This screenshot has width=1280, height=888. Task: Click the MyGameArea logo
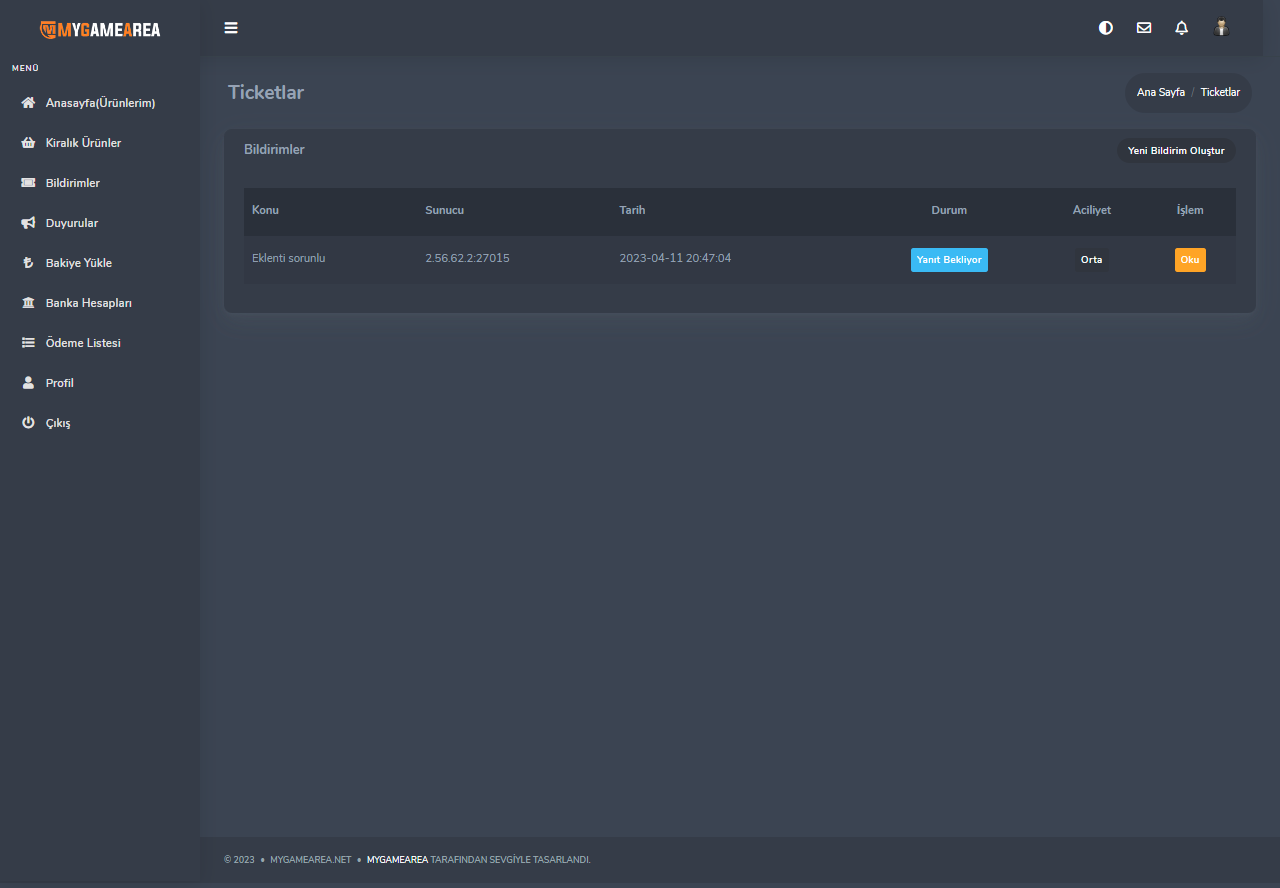click(x=100, y=29)
